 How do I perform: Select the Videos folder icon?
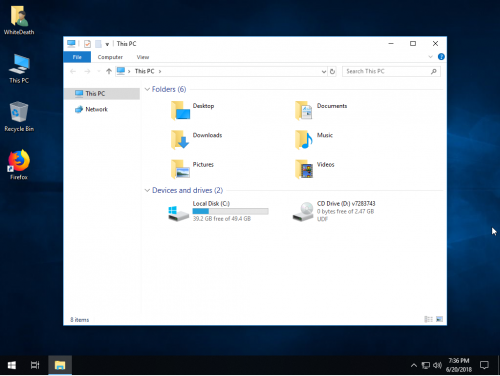(304, 169)
